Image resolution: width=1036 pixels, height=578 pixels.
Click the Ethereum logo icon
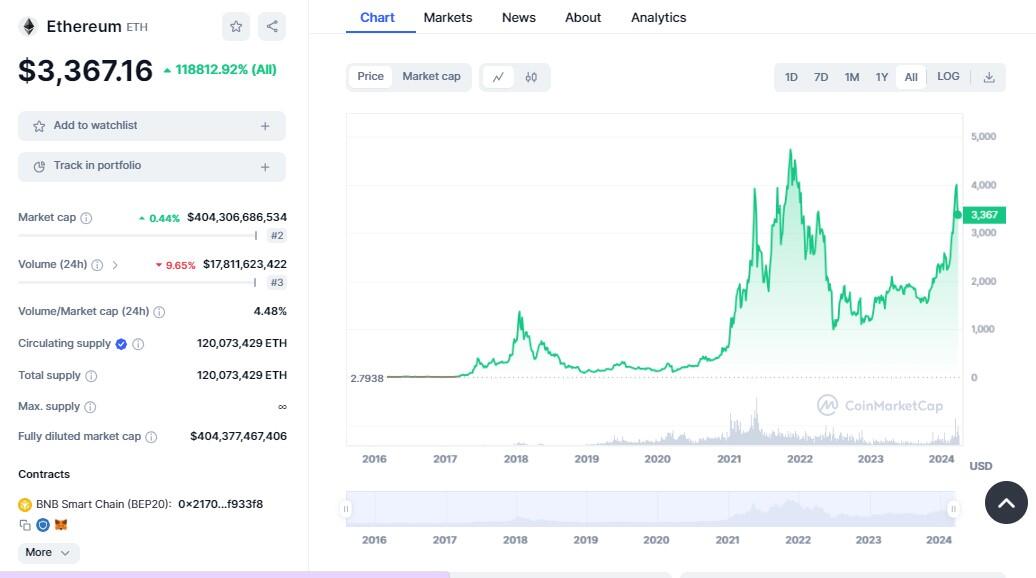click(x=28, y=26)
